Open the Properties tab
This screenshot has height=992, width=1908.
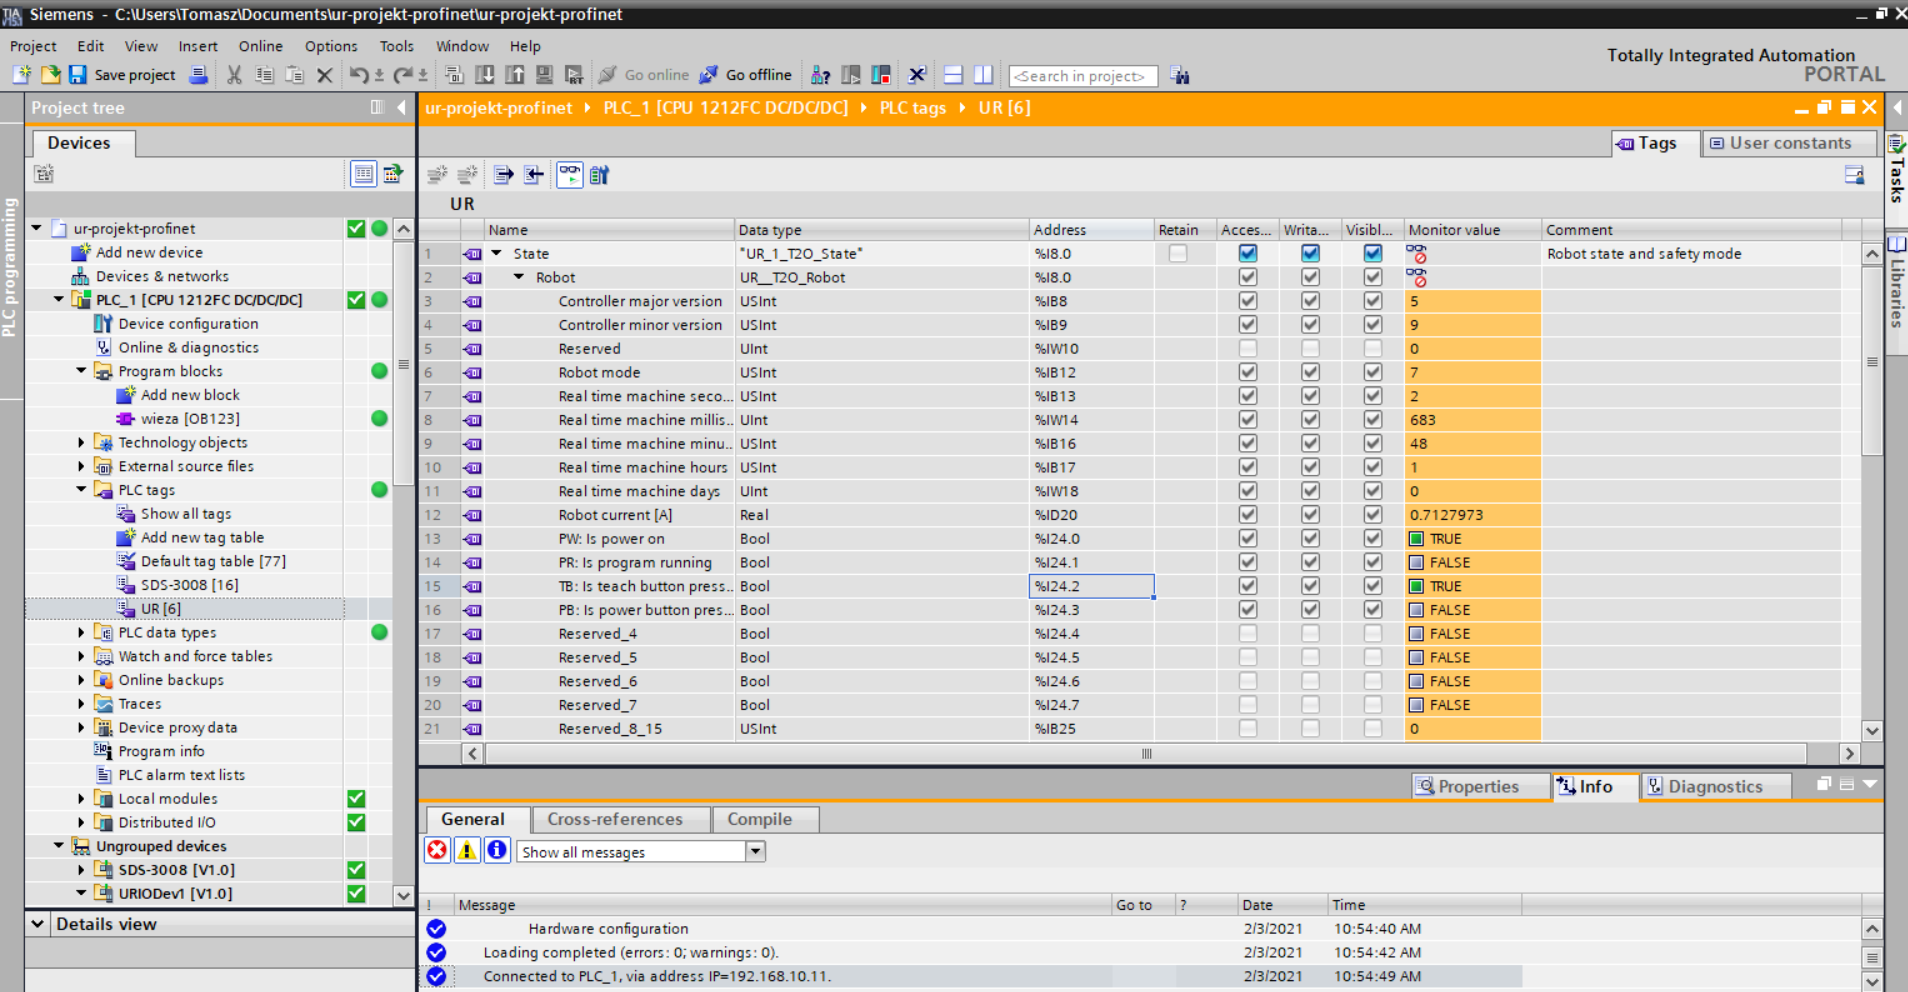tap(1479, 786)
